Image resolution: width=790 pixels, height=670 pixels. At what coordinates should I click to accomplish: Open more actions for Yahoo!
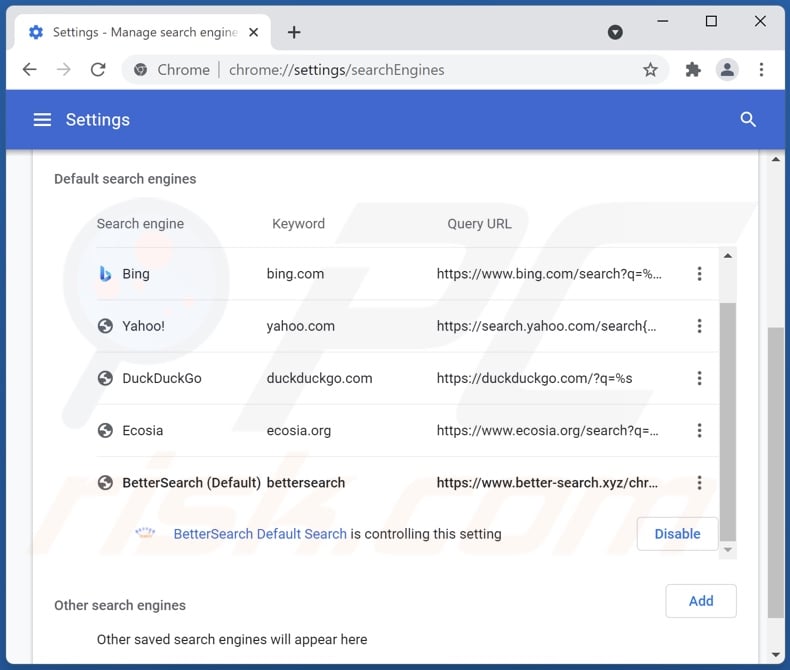pos(699,326)
